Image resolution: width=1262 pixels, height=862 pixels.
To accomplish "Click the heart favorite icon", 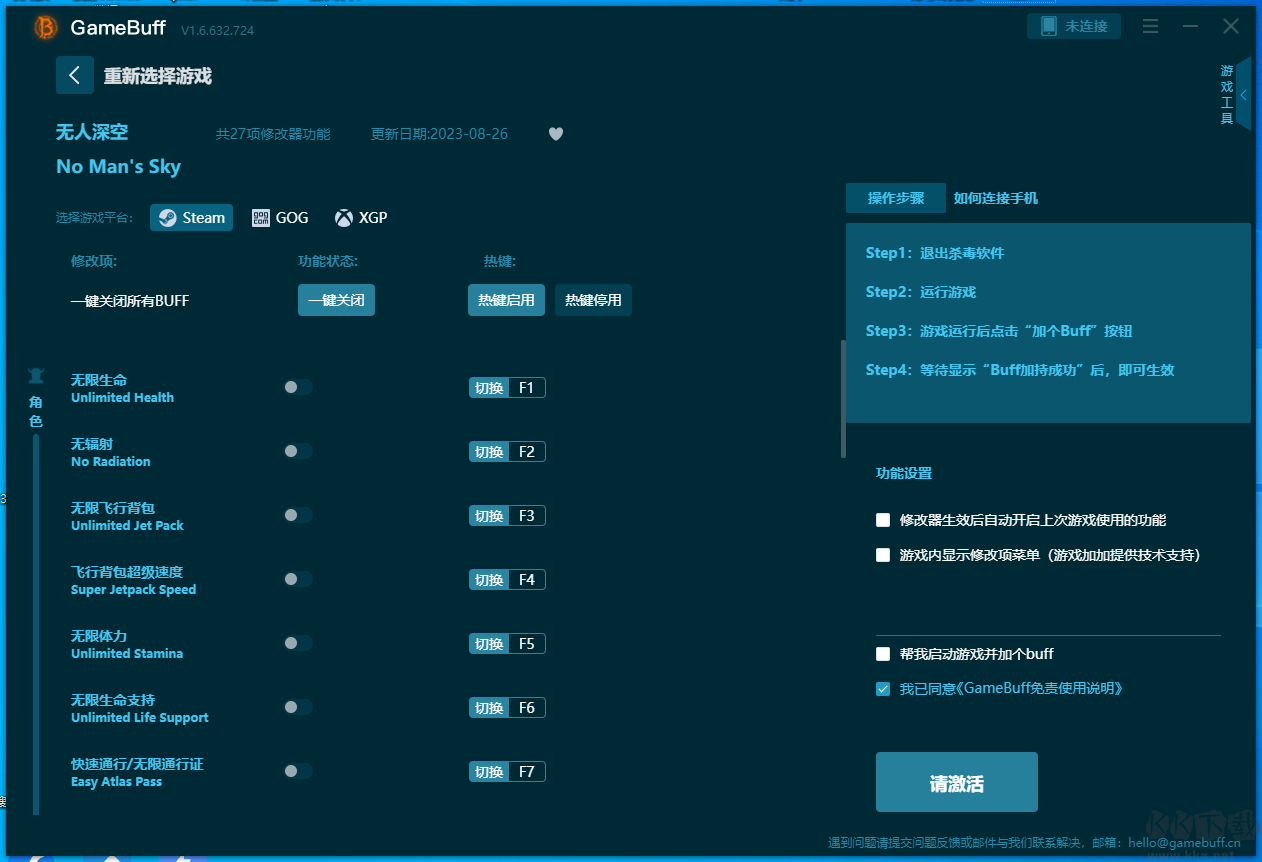I will 556,134.
